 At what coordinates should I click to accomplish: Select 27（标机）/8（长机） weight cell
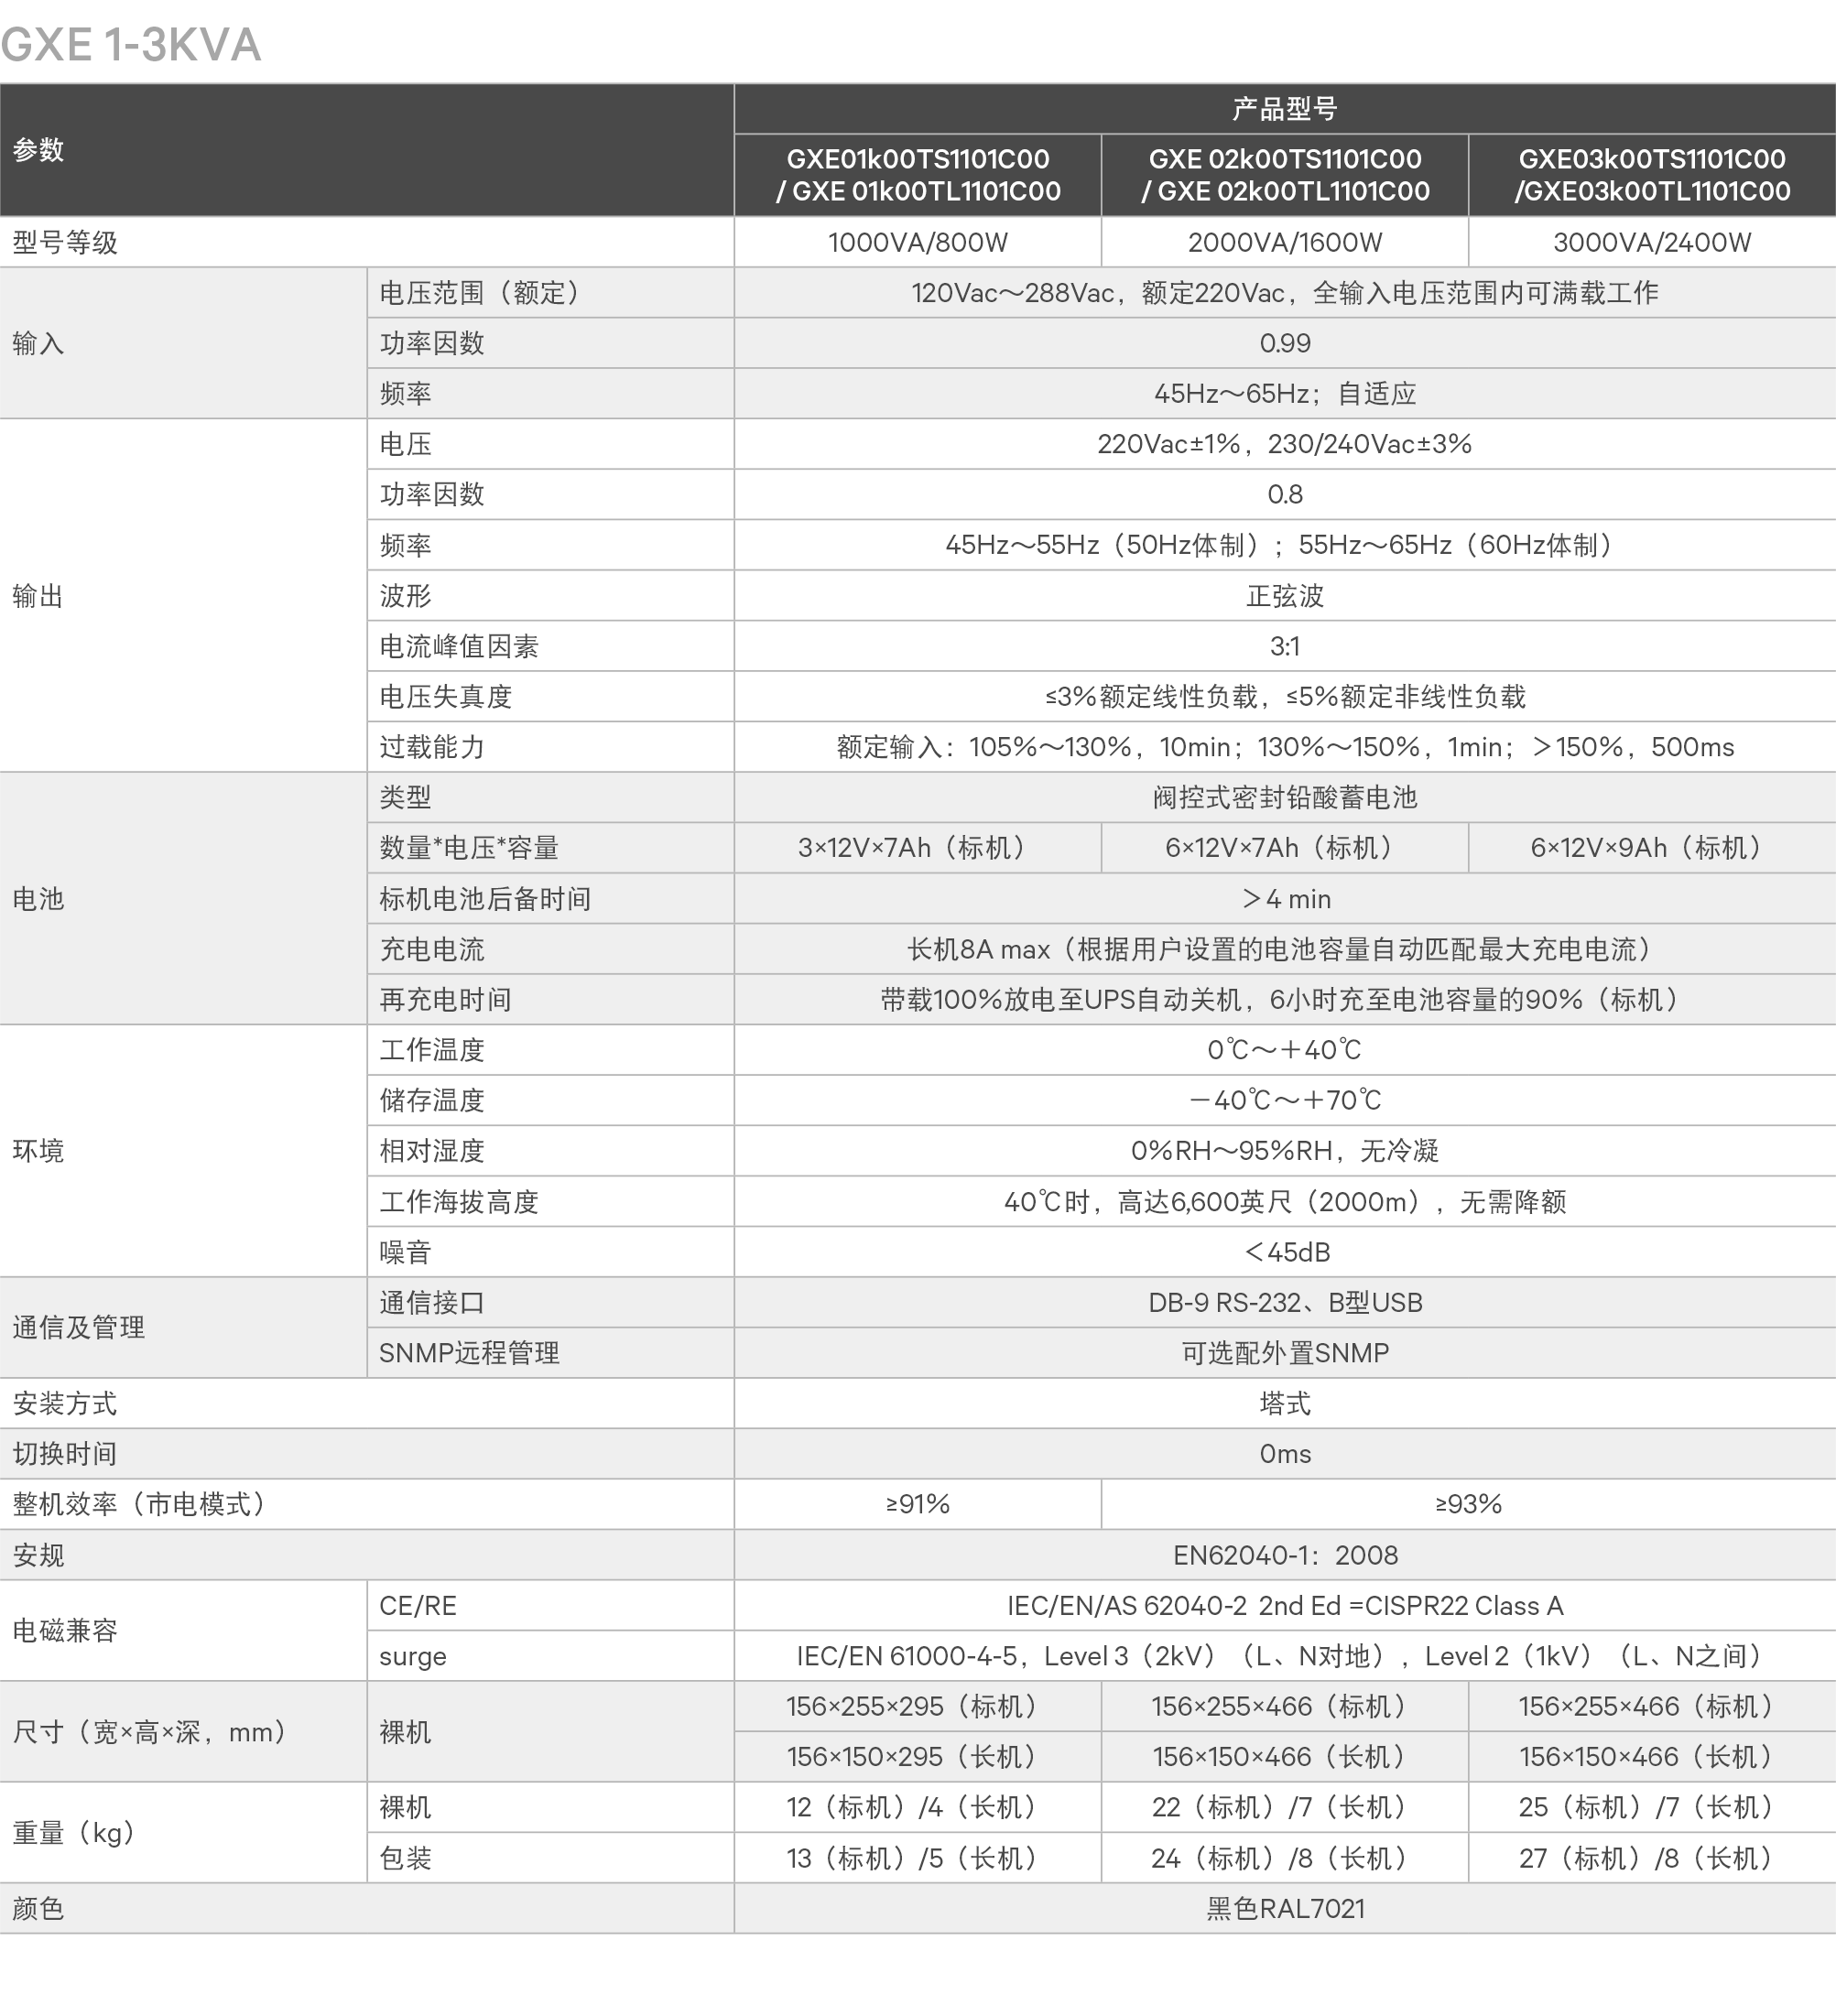(x=1652, y=1859)
